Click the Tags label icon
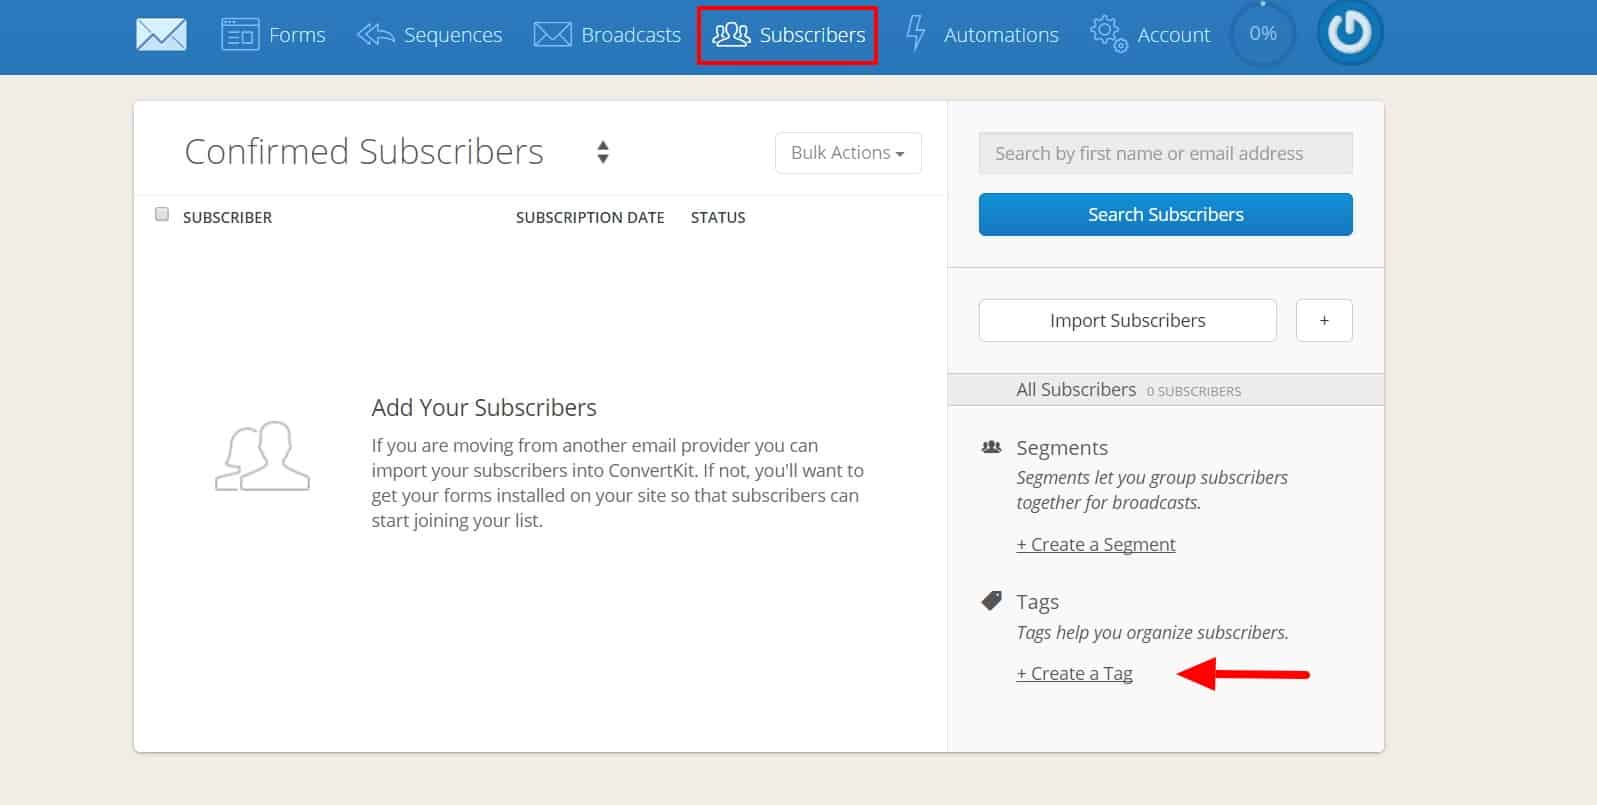Viewport: 1597px width, 805px height. (x=991, y=600)
